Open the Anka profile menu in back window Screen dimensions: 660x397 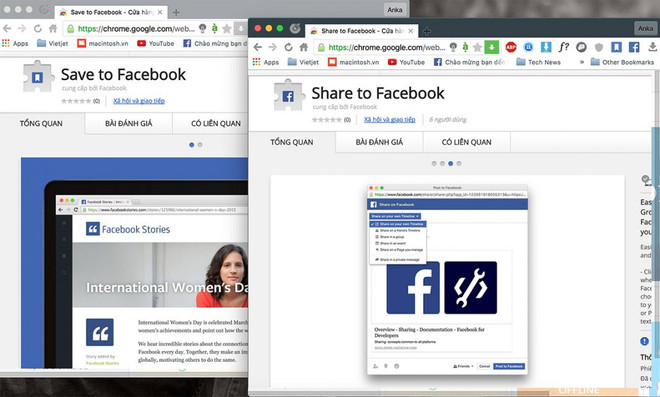[x=394, y=10]
